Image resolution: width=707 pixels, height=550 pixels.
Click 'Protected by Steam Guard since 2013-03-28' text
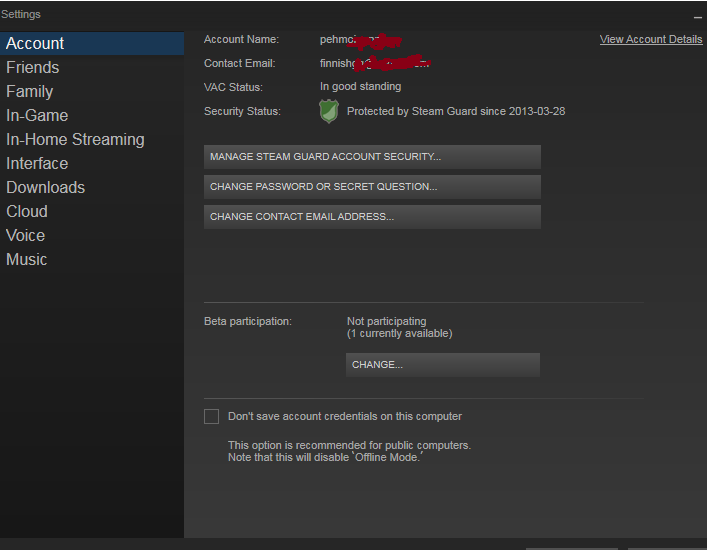pos(456,111)
